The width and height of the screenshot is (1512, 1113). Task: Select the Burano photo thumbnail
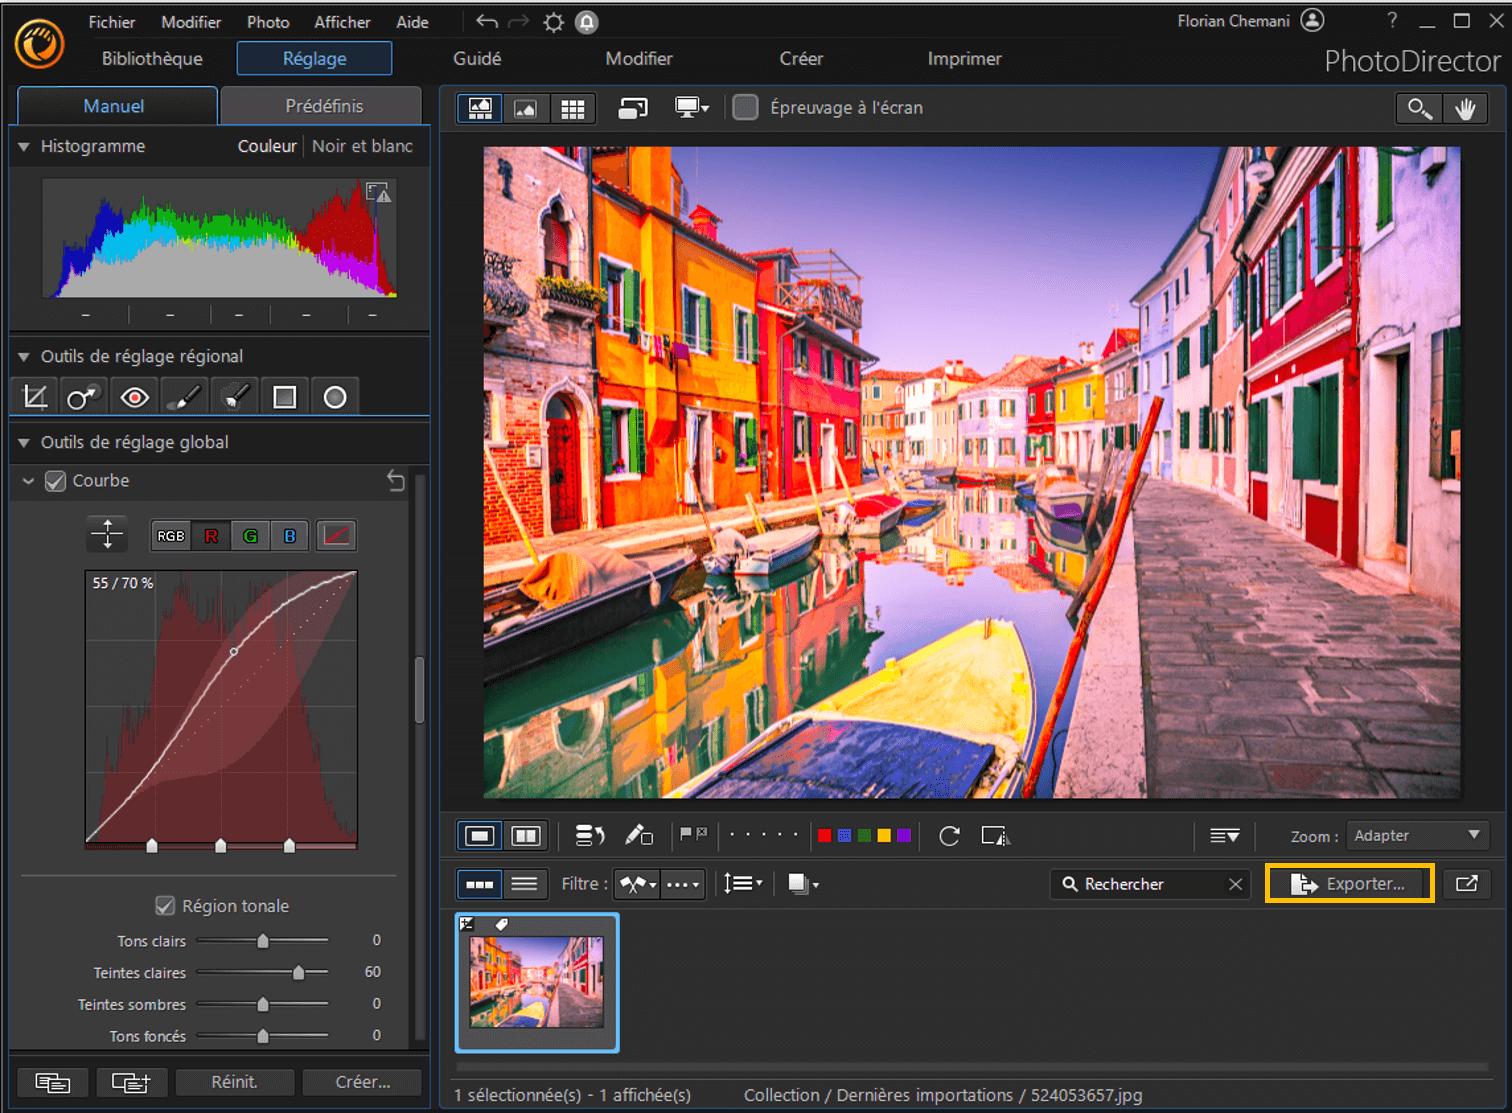[x=536, y=983]
